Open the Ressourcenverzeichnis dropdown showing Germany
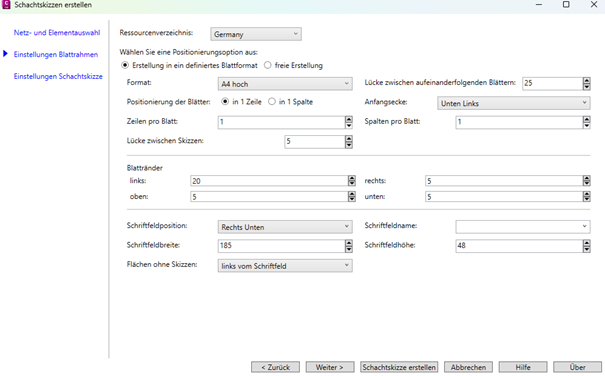605x376 pixels. tap(256, 34)
